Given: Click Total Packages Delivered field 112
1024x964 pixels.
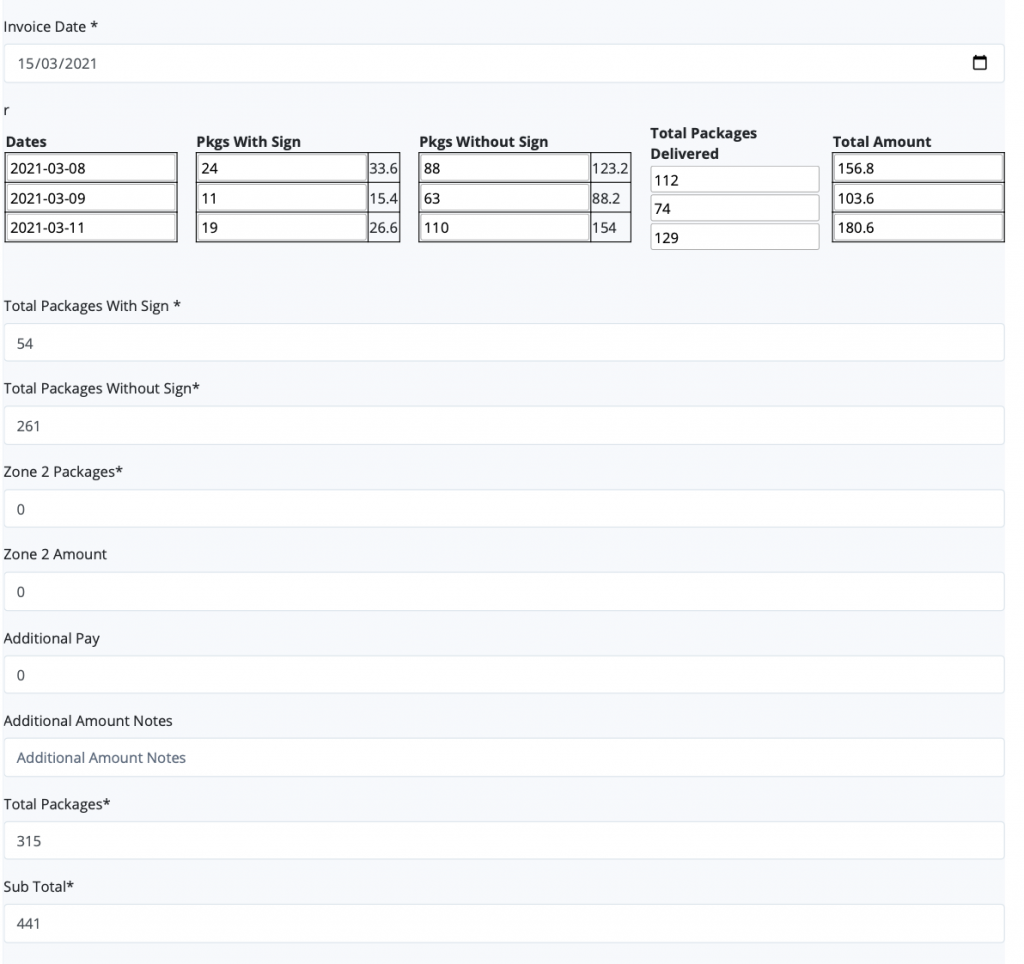Looking at the screenshot, I should coord(735,180).
